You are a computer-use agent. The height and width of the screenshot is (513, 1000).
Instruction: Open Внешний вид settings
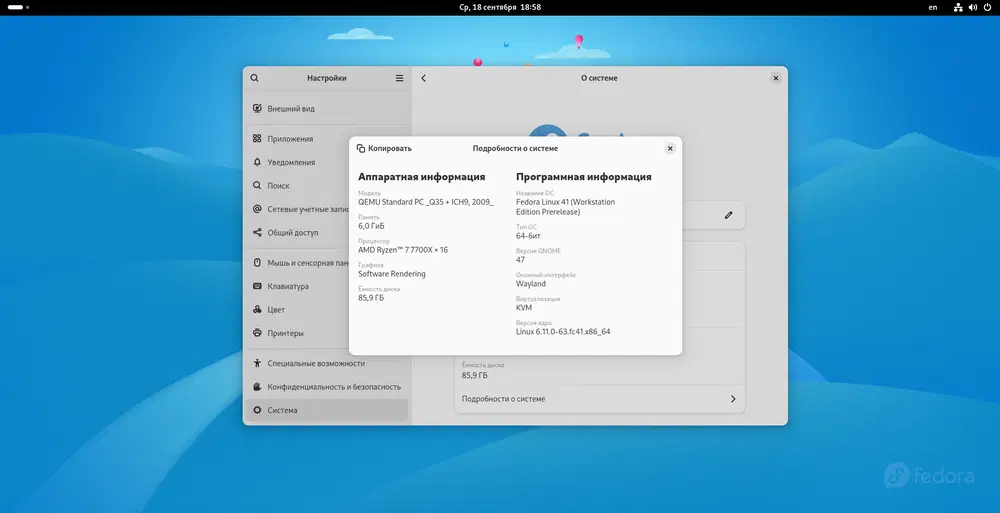(327, 108)
